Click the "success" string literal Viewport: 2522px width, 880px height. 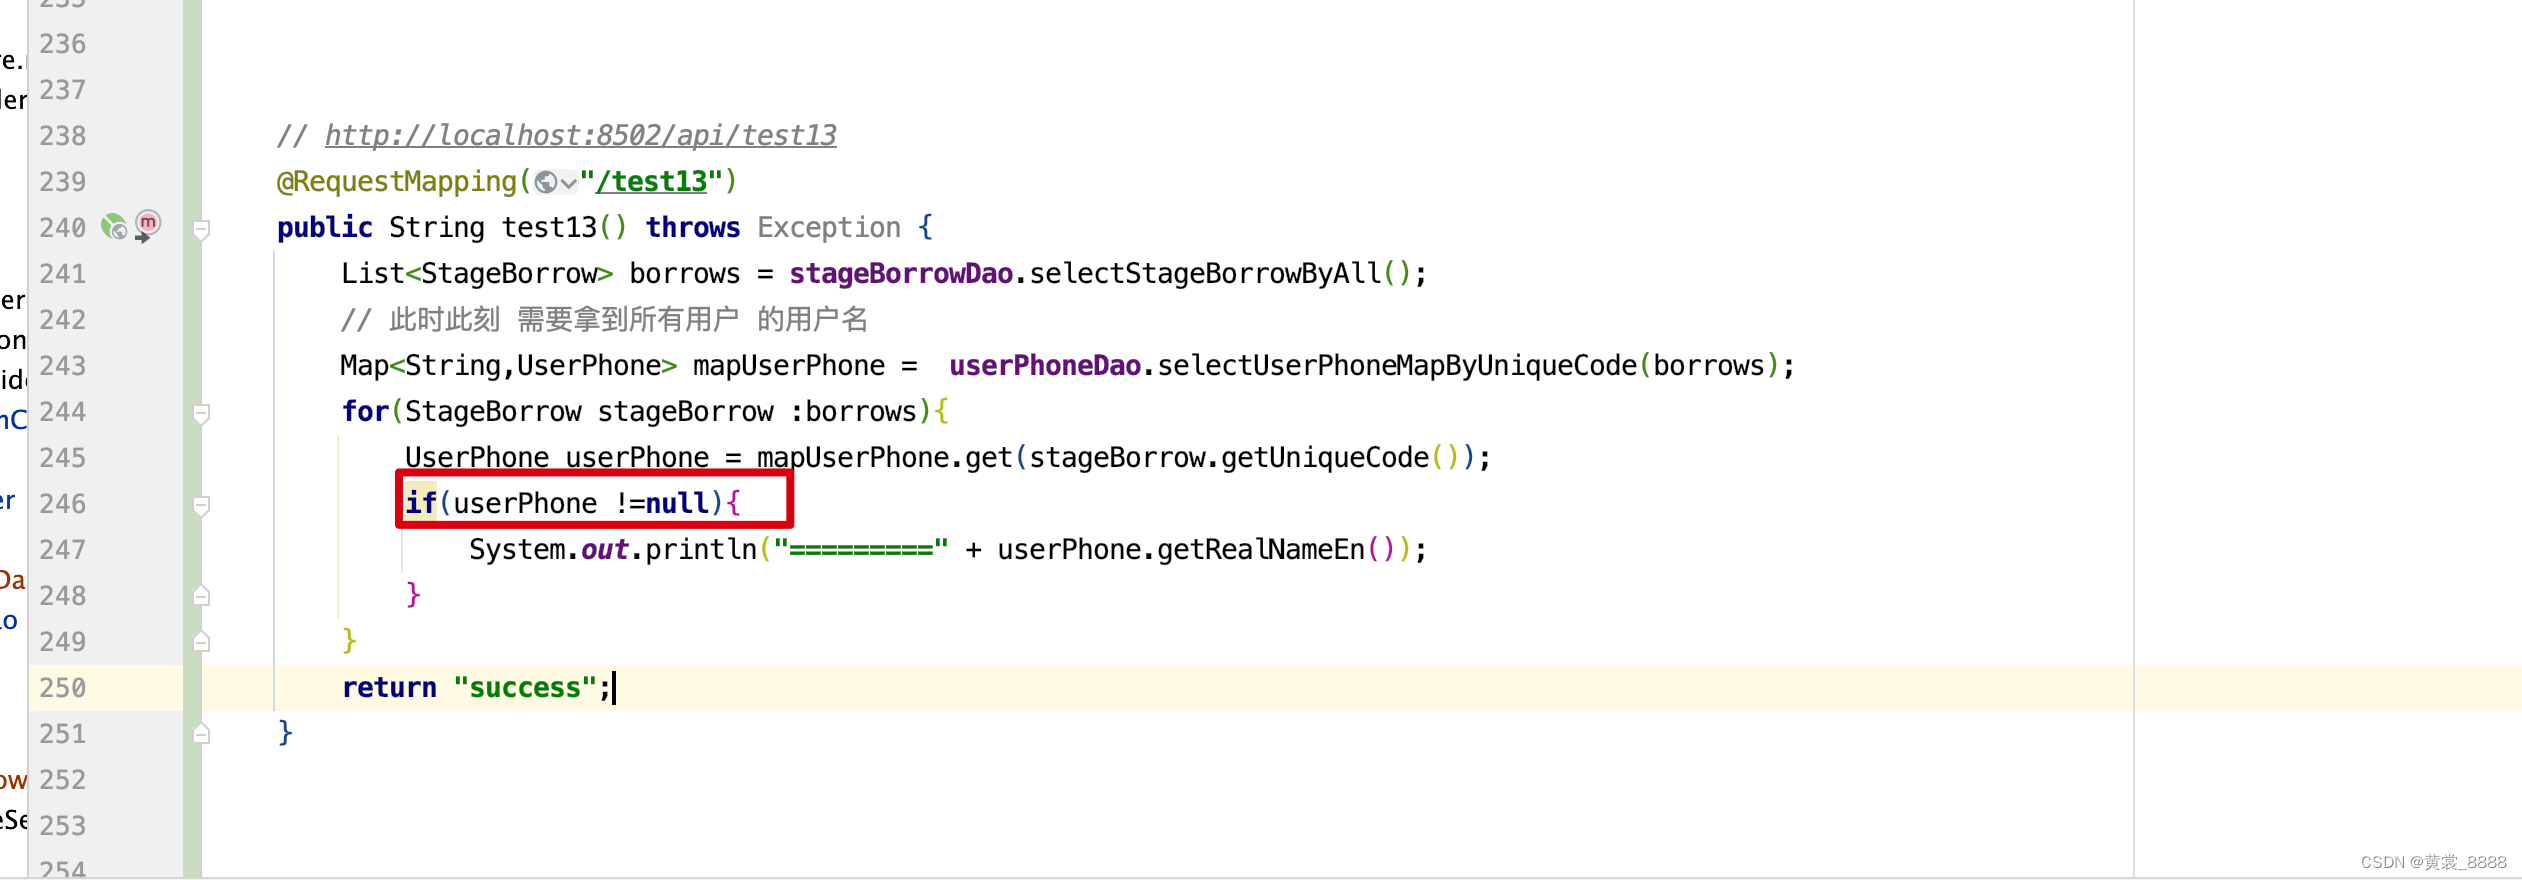point(525,688)
